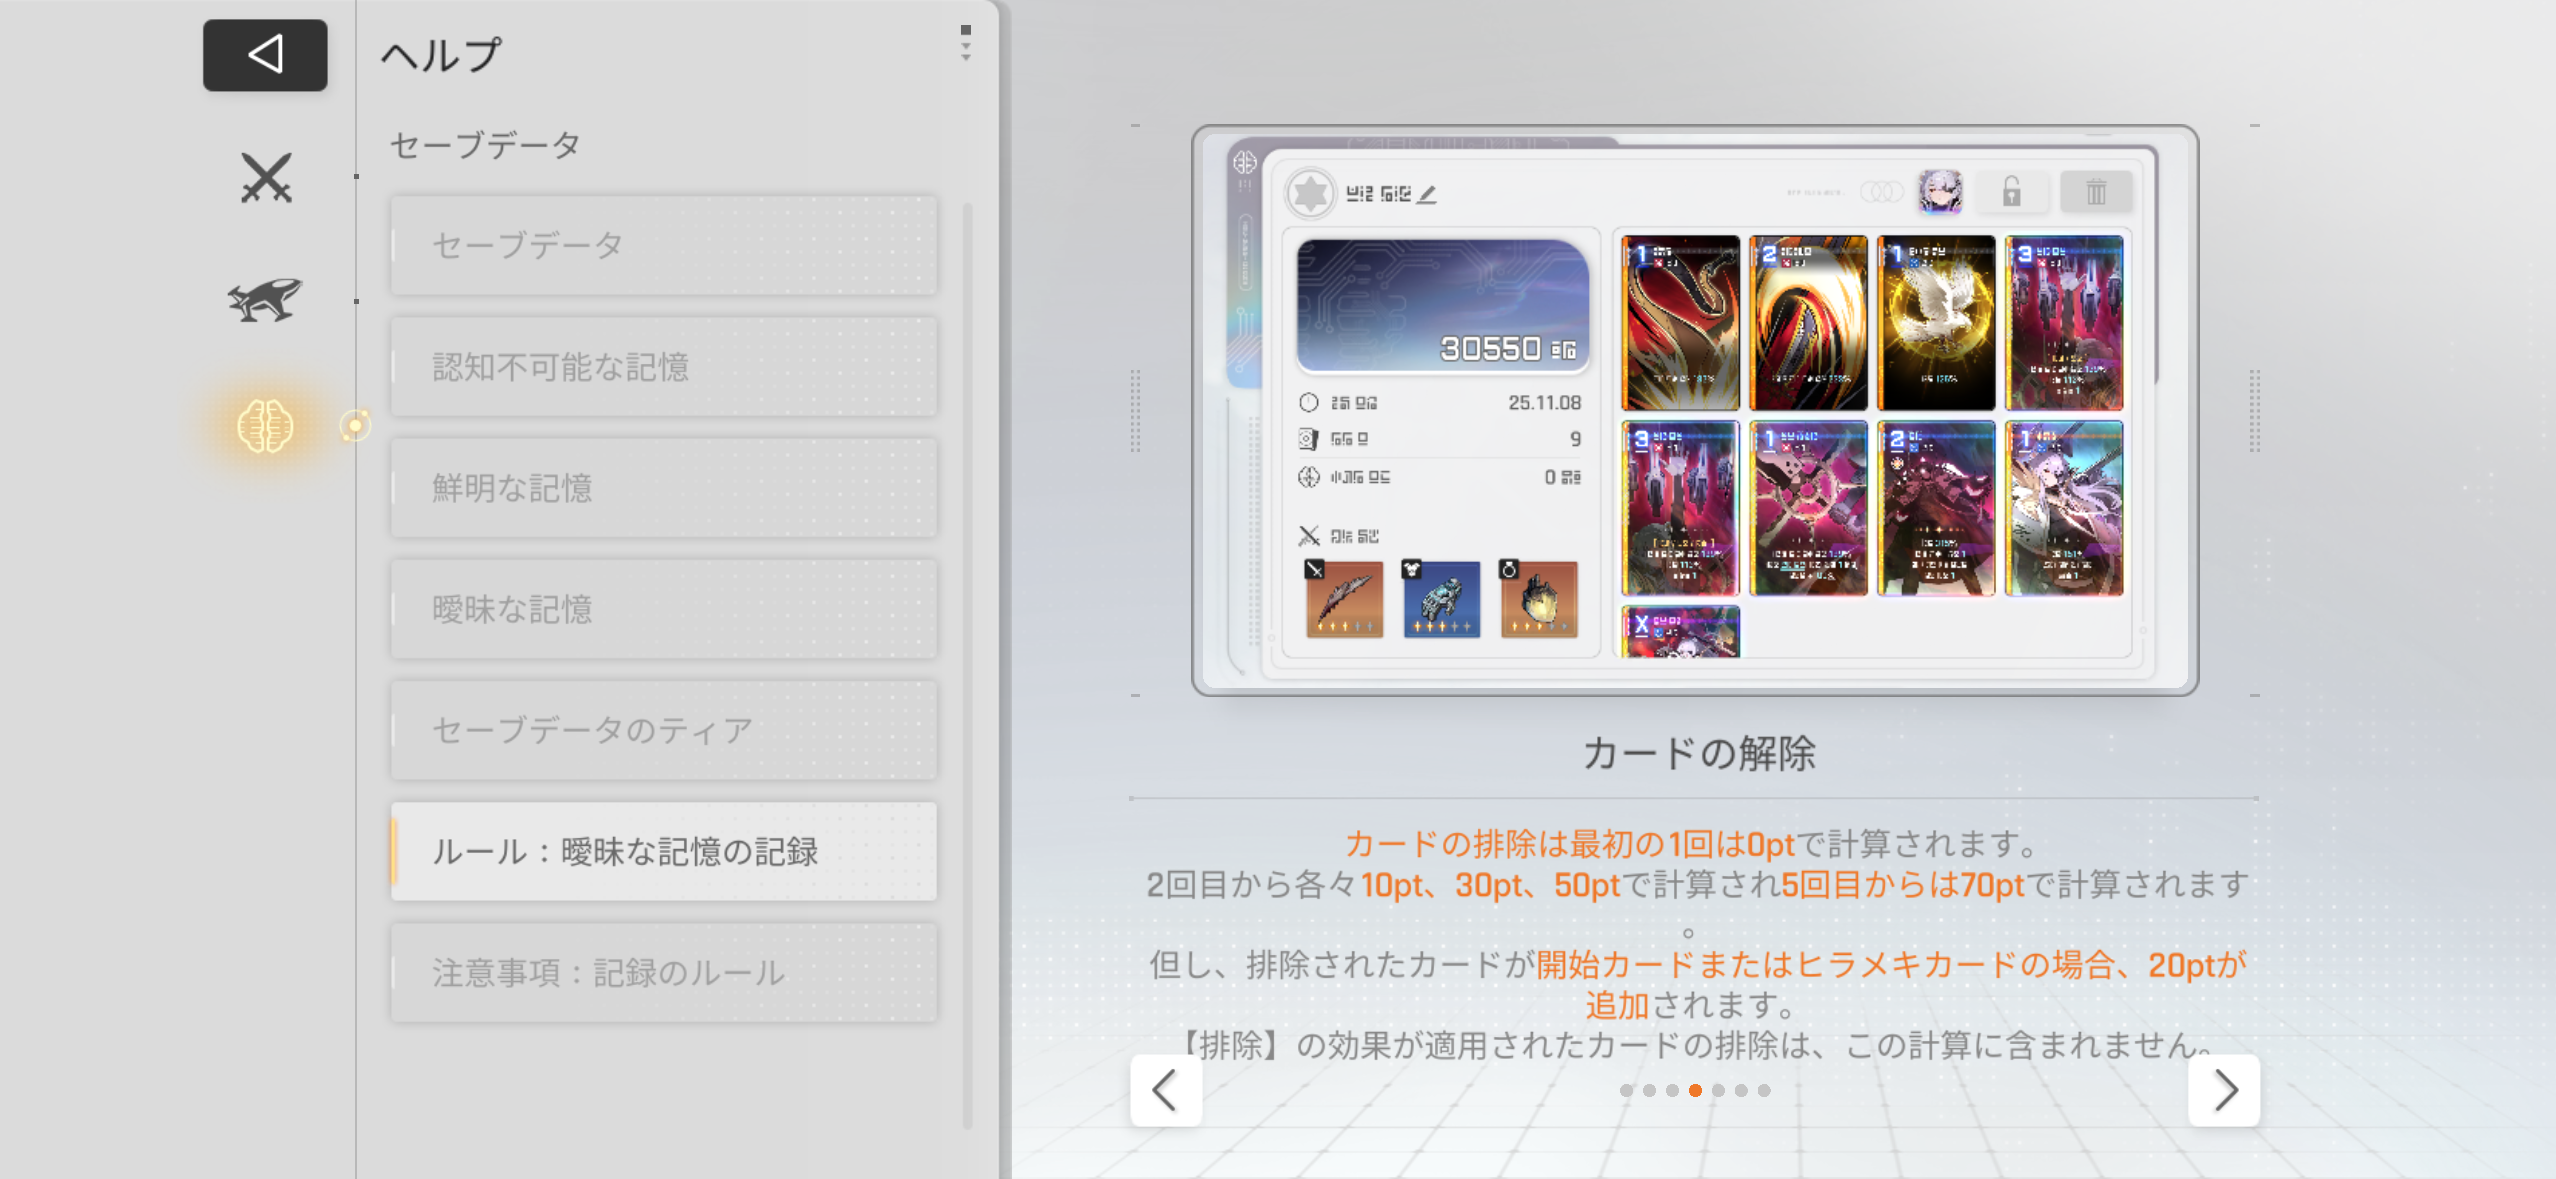Open the セーブデータ help topic
This screenshot has height=1179, width=2556.
(x=663, y=246)
